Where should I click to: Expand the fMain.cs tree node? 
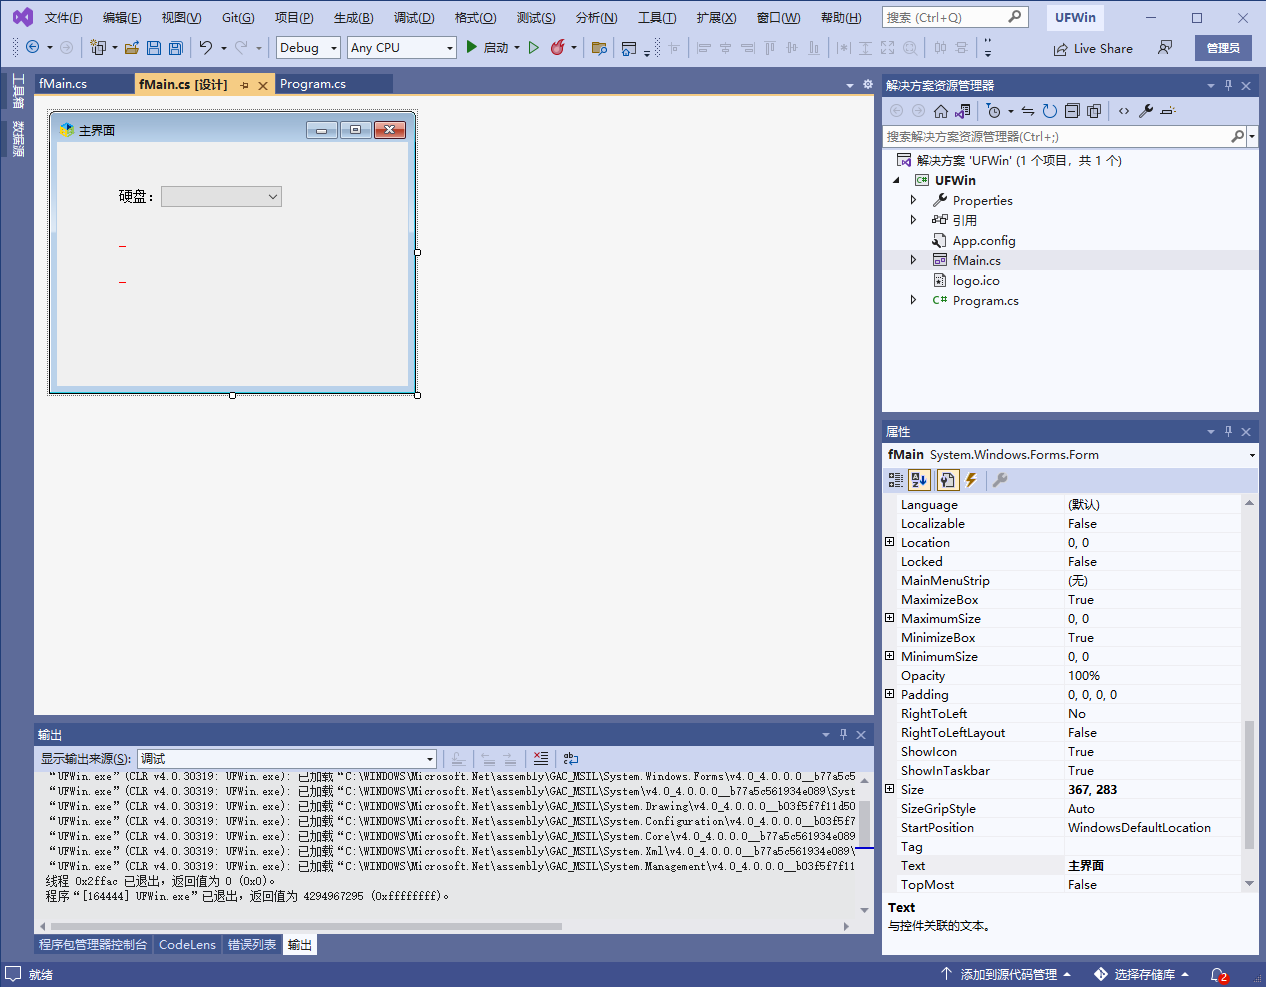[913, 260]
